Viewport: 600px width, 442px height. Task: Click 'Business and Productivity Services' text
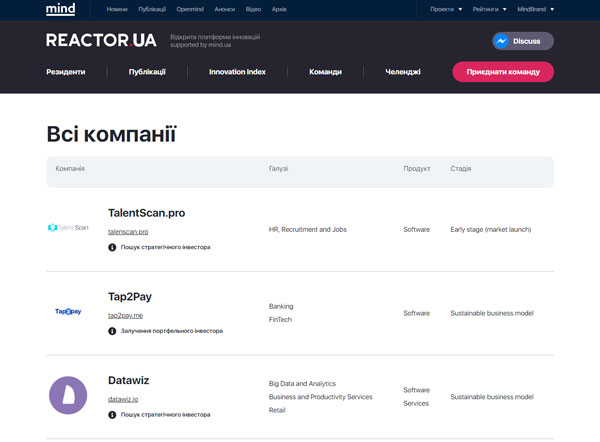pos(320,397)
